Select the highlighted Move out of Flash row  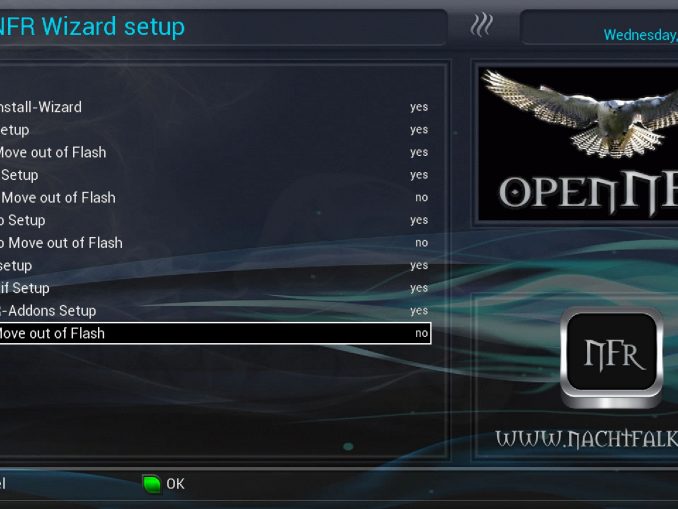(x=214, y=333)
